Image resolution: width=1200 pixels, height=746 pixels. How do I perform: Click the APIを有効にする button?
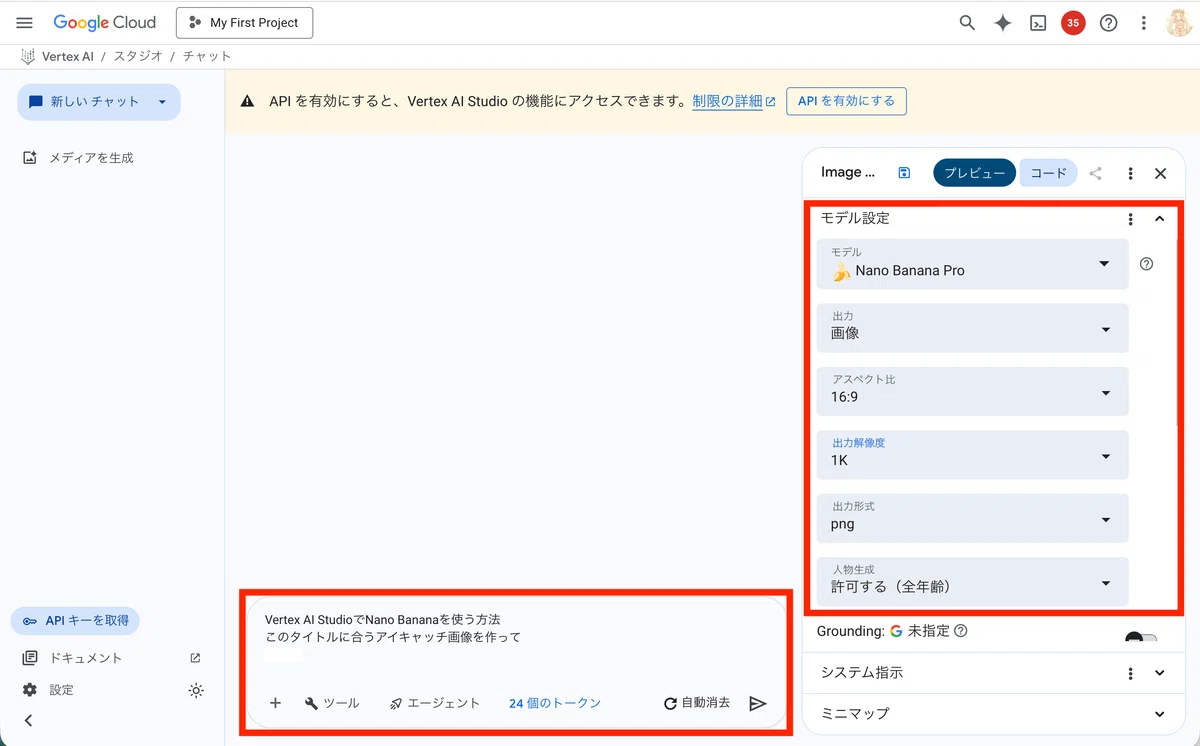coord(846,101)
